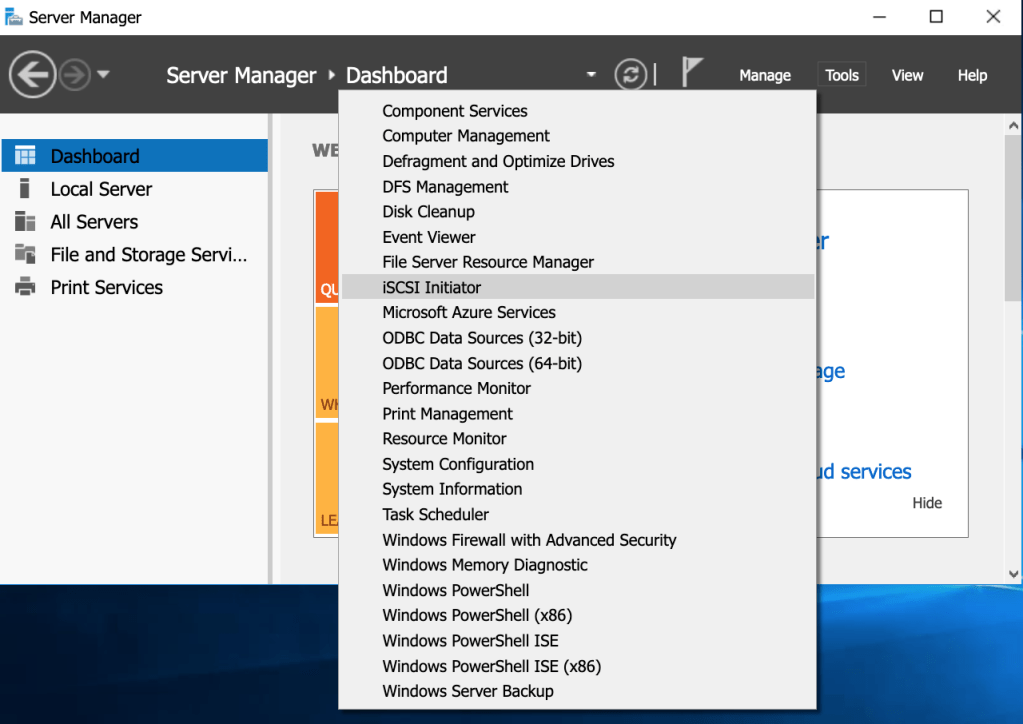The image size is (1023, 724).
Task: Click the notifications flag icon
Action: coord(692,72)
